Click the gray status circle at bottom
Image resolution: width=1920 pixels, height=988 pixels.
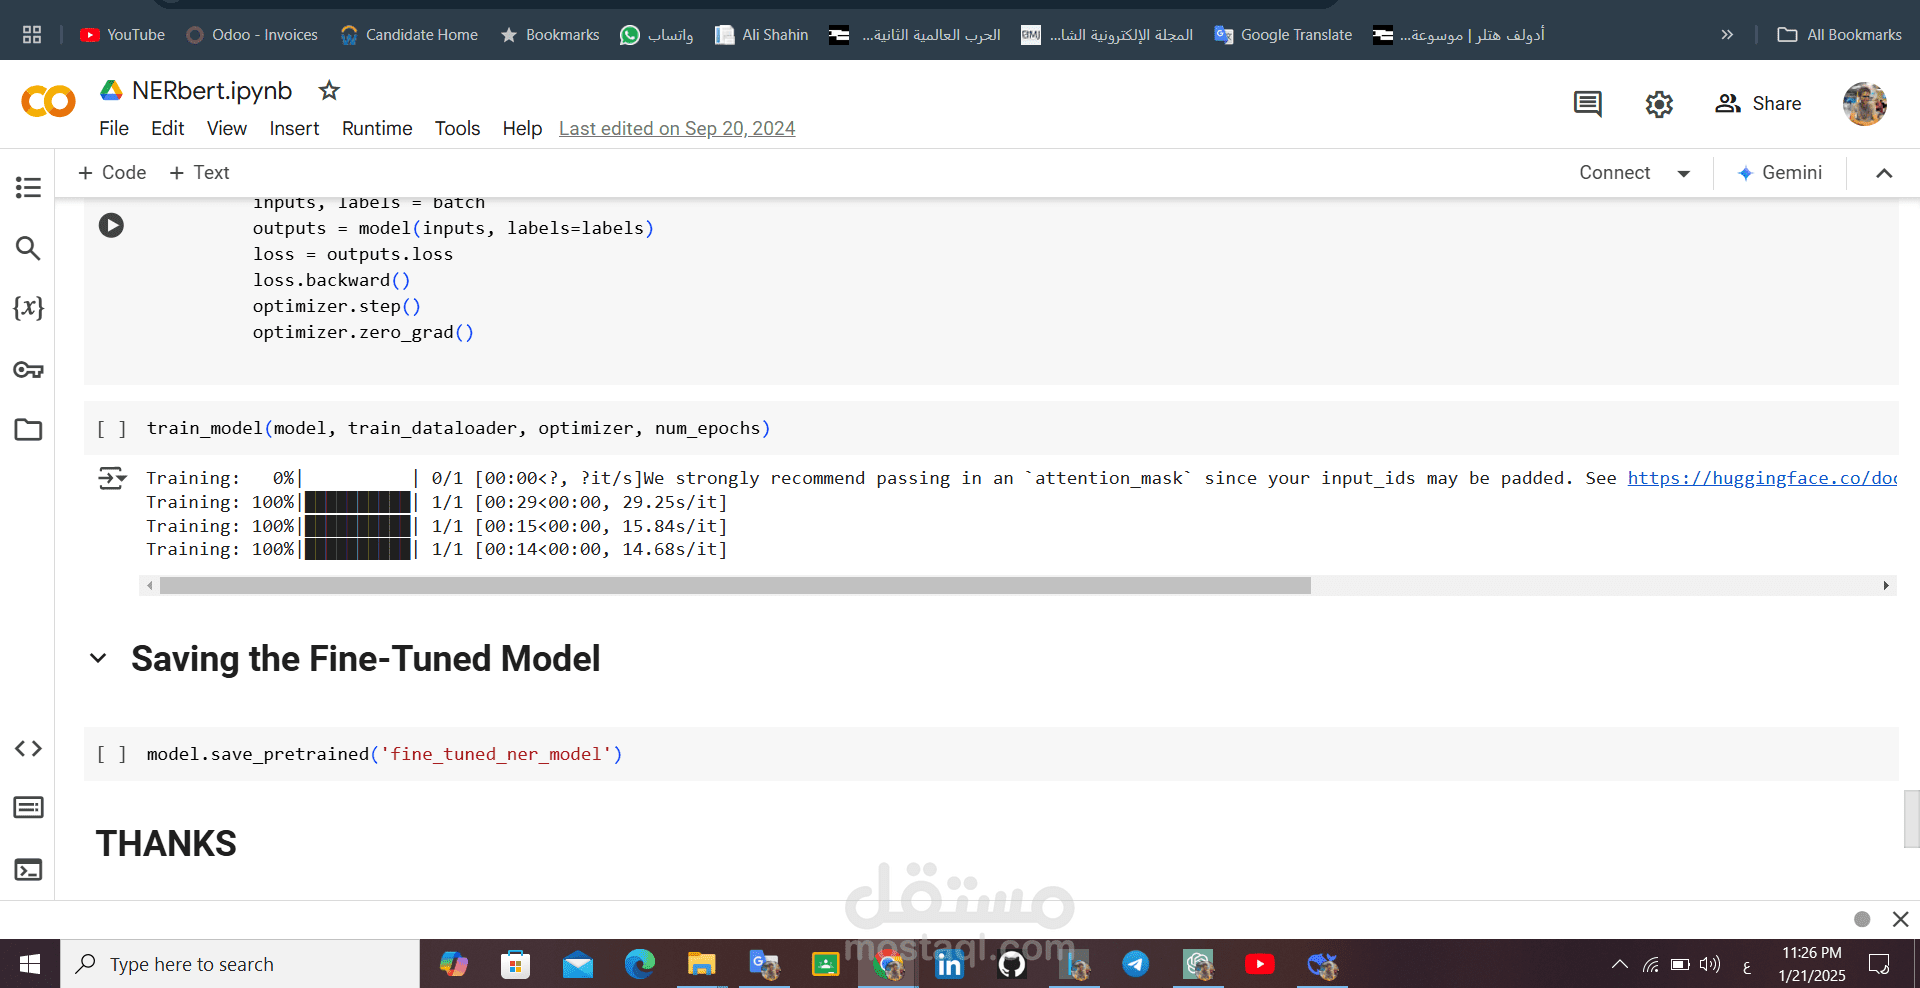point(1862,919)
